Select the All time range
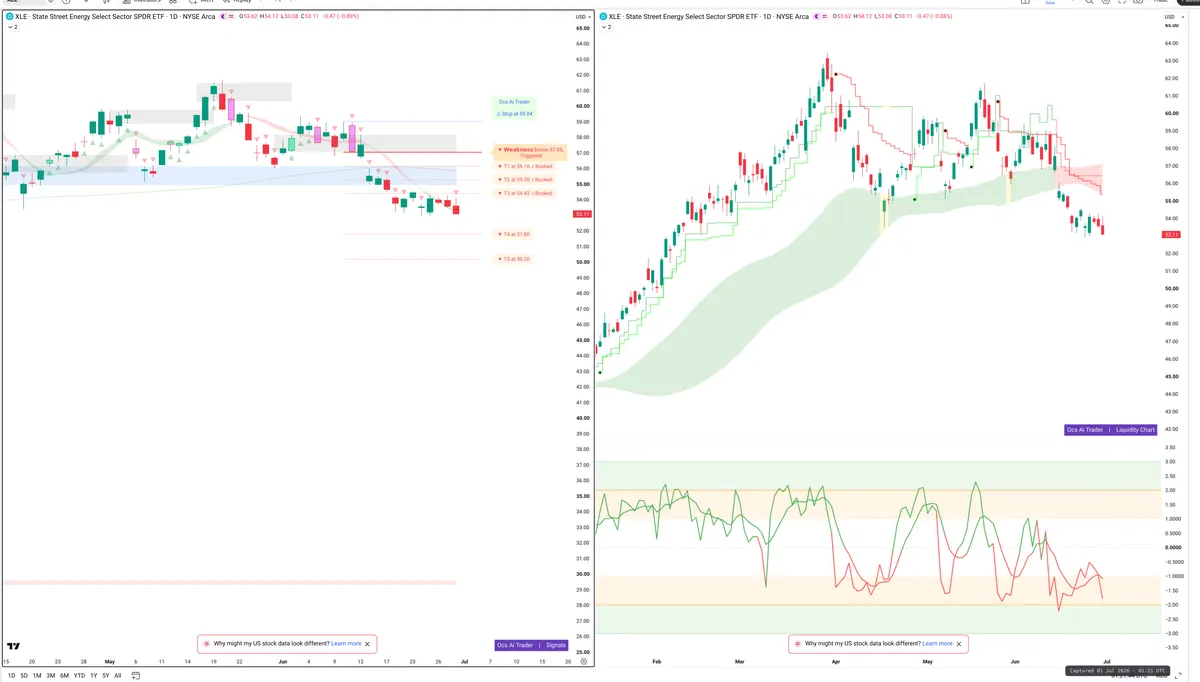 (x=118, y=675)
